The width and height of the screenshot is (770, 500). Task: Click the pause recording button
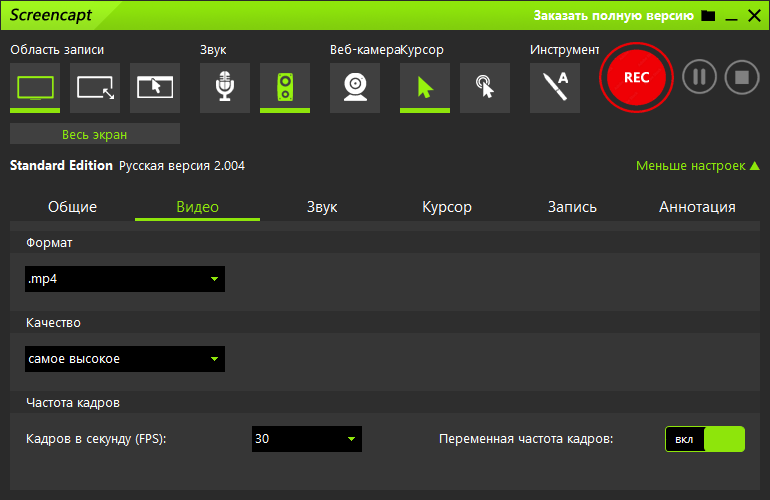[699, 77]
